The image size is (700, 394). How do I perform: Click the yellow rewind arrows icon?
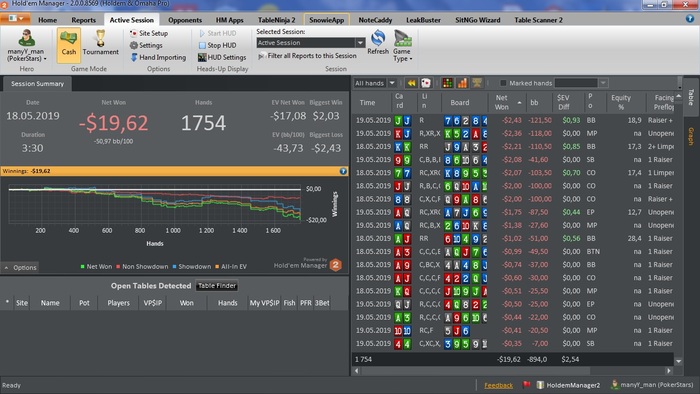point(411,83)
